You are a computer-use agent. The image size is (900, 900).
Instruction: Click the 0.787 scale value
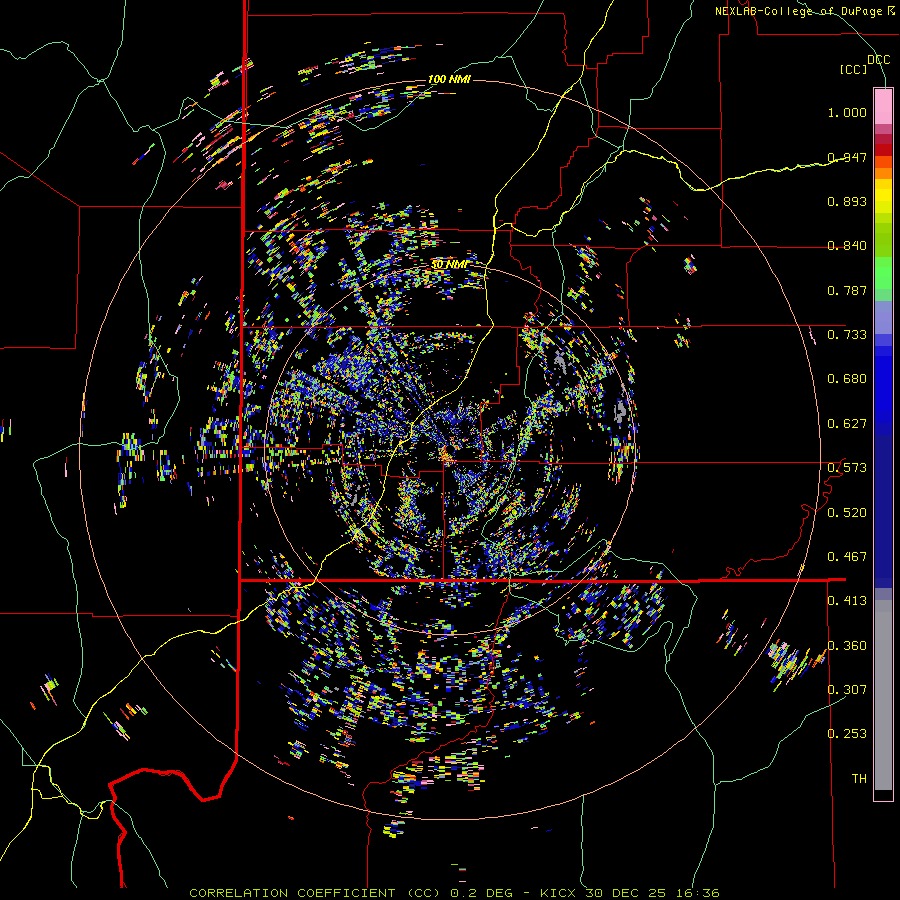pos(847,290)
